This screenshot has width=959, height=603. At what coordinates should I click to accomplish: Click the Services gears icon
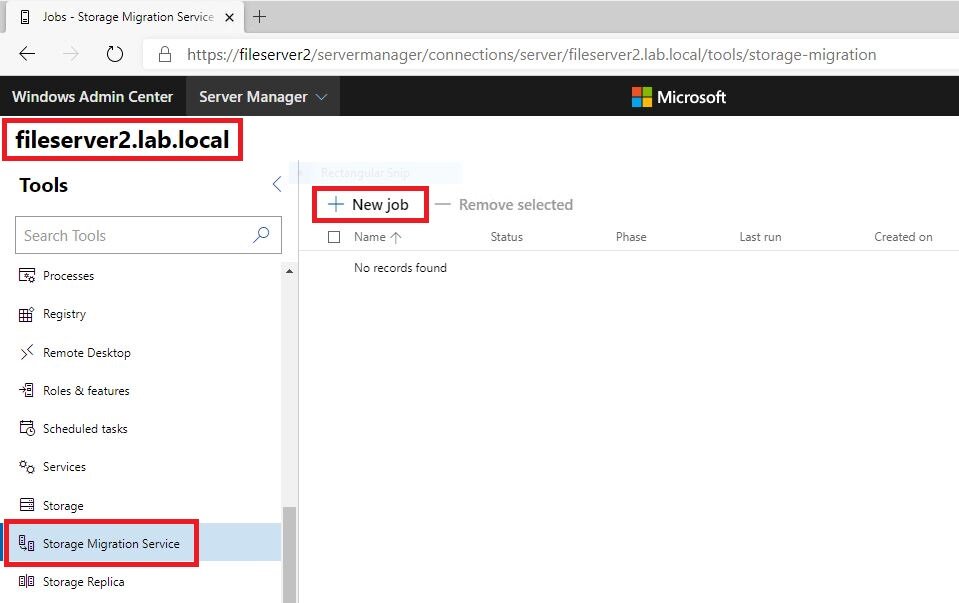pos(26,467)
